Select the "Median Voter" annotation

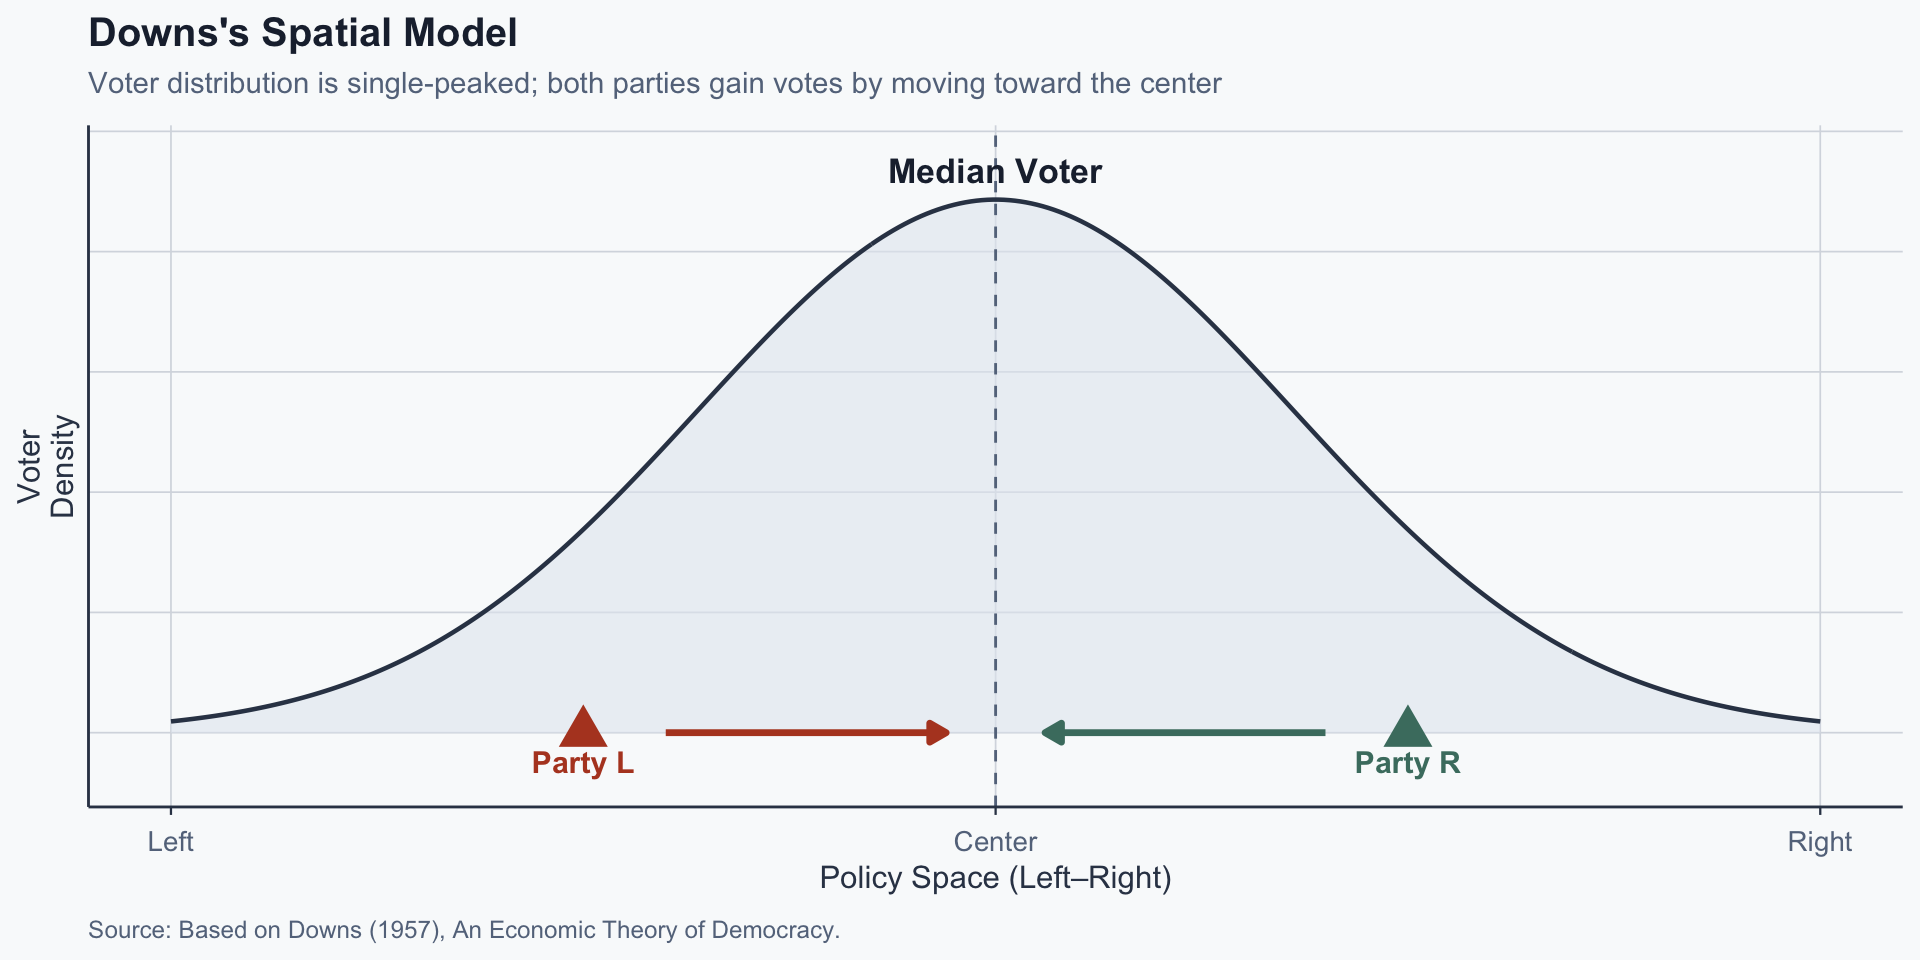[x=995, y=172]
